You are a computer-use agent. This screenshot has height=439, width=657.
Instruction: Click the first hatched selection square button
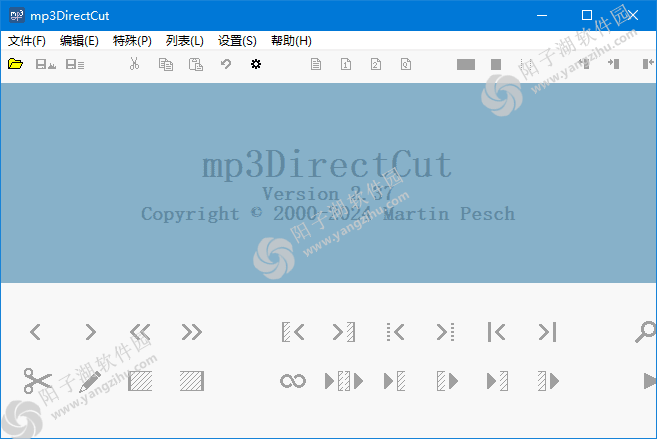click(x=140, y=381)
